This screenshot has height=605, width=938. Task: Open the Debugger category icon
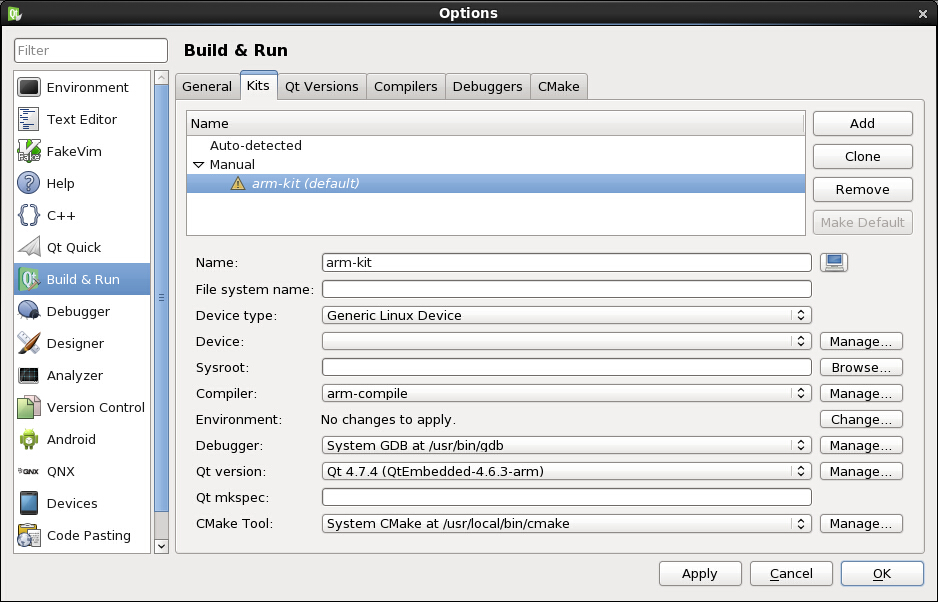pos(29,312)
